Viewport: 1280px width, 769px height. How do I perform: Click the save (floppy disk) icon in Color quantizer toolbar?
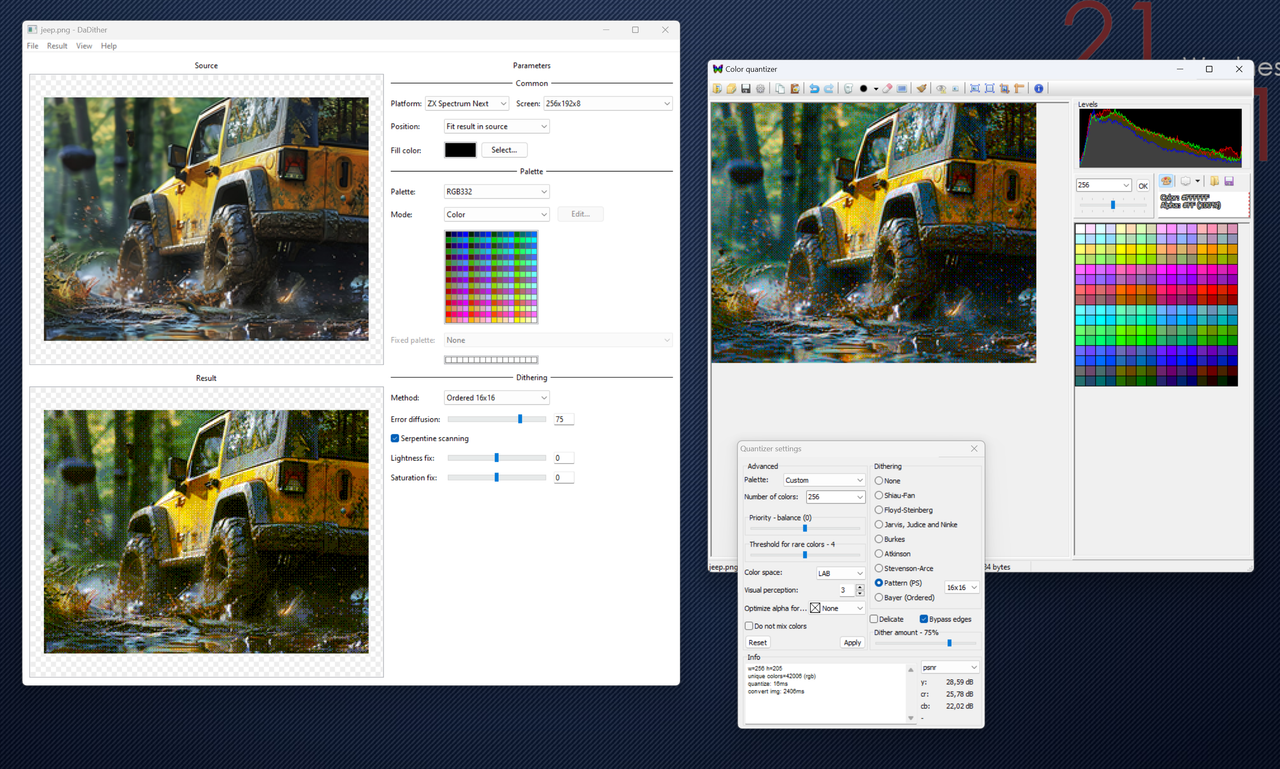pos(746,88)
